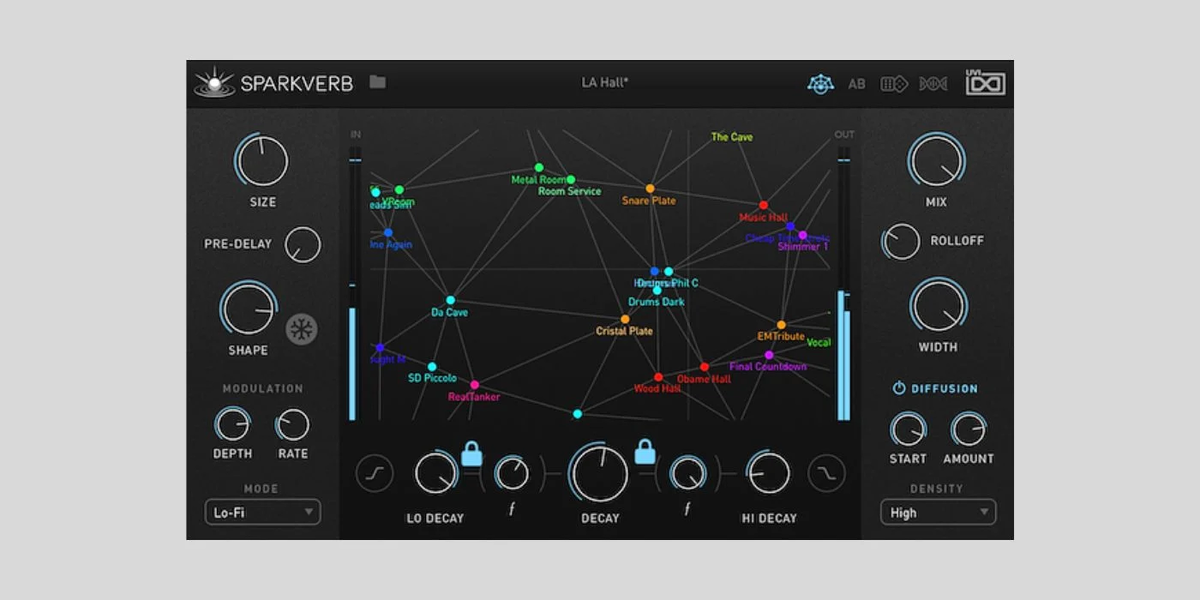Open the Mode dropdown showing Lo-Fi

[x=262, y=512]
